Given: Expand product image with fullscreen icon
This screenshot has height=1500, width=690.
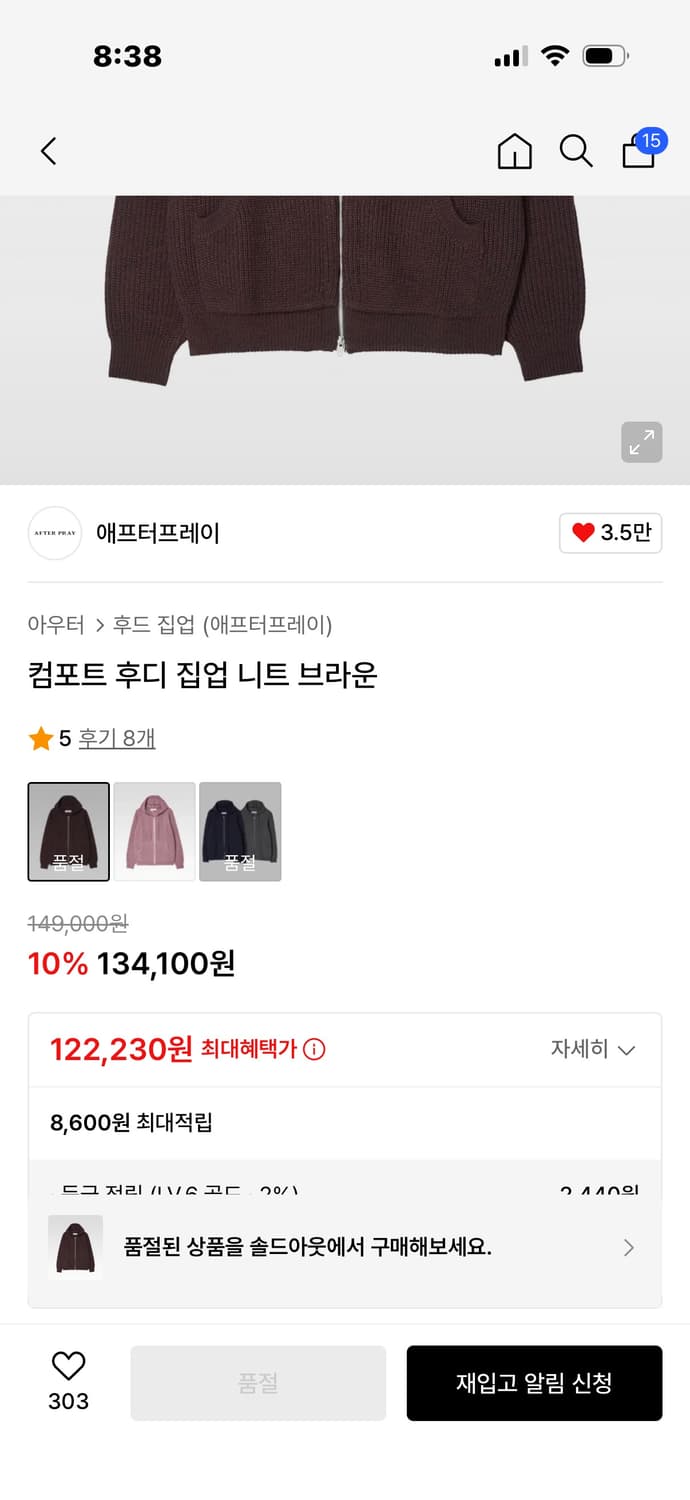Looking at the screenshot, I should [641, 442].
